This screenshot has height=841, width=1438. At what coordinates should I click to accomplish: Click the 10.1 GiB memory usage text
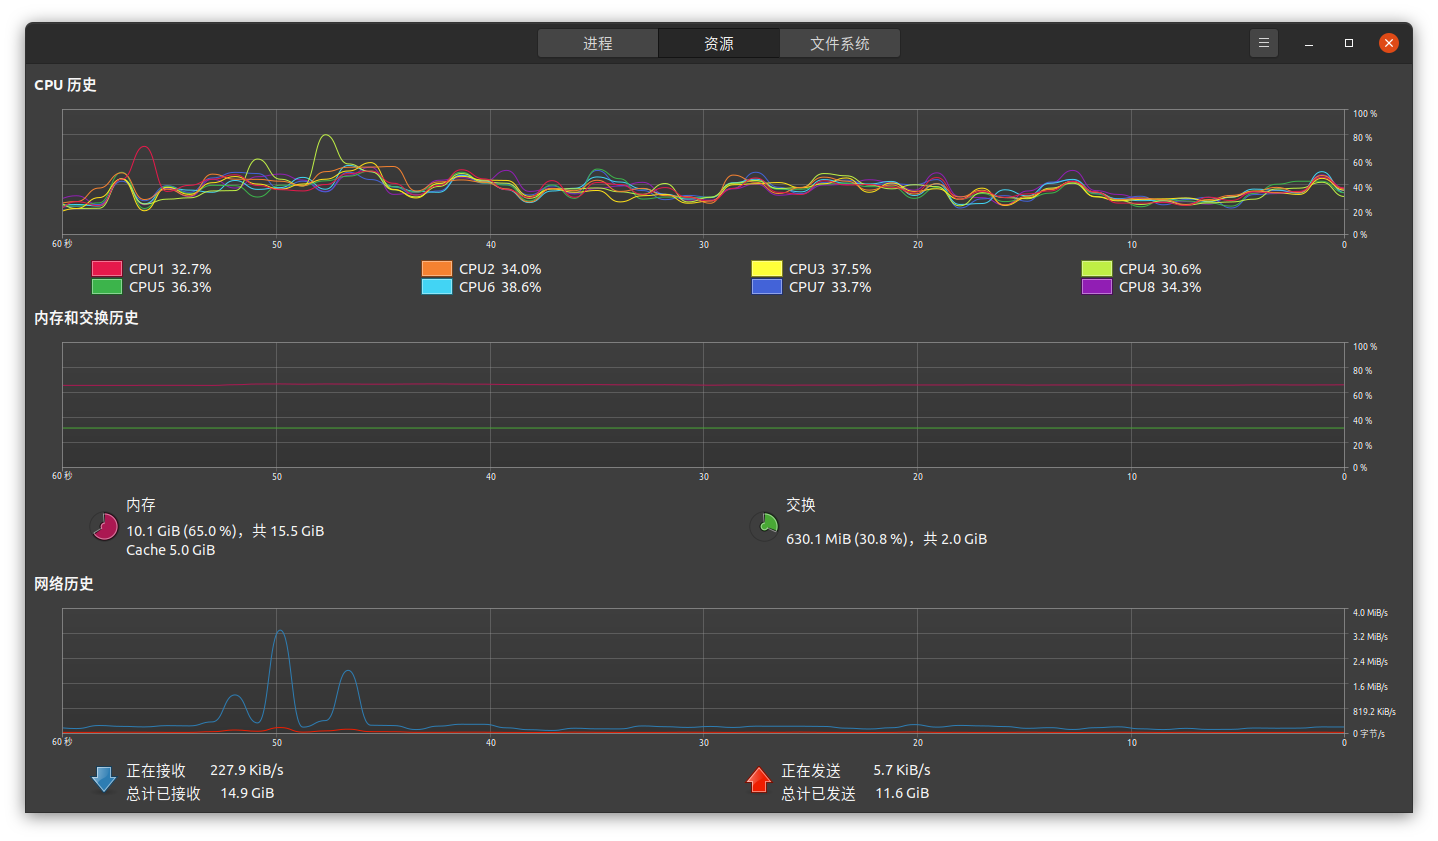(x=225, y=531)
